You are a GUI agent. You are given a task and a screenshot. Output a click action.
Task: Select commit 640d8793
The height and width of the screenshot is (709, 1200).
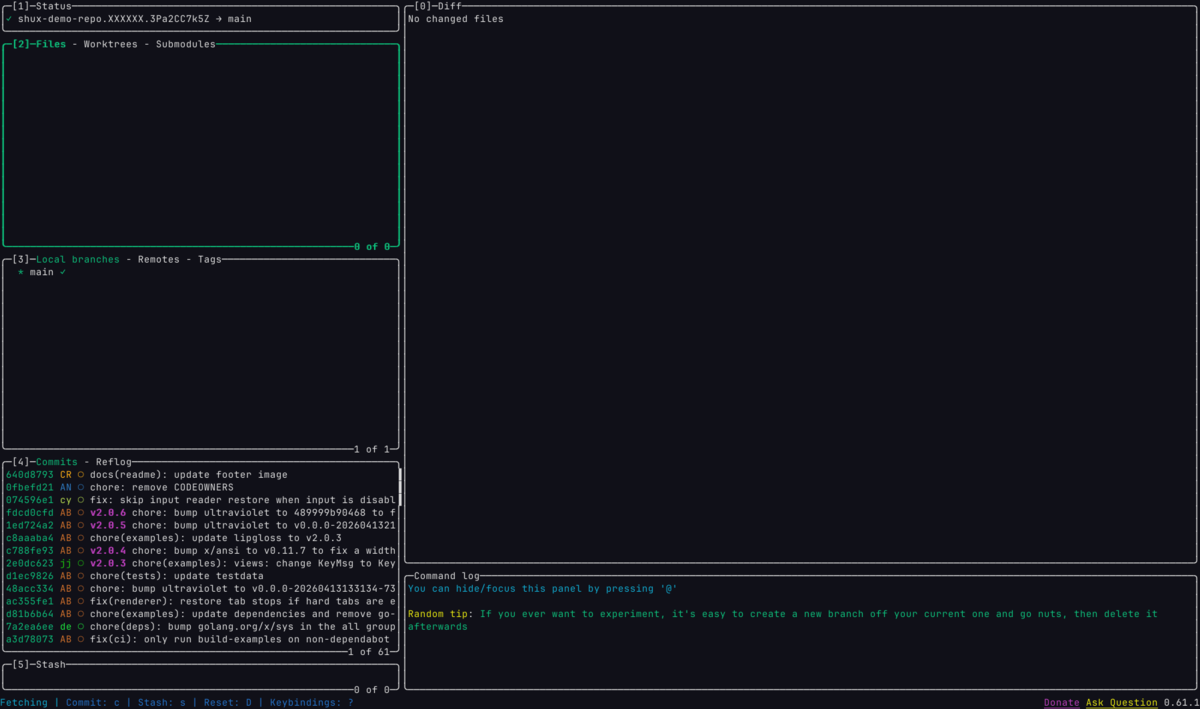click(200, 475)
